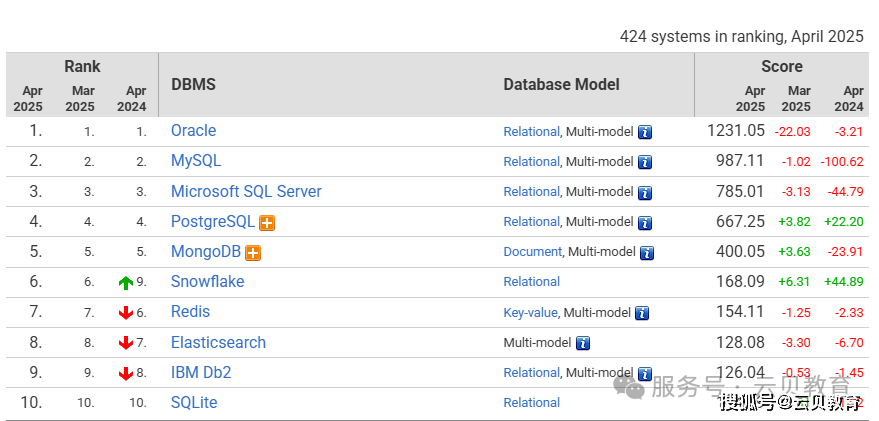The width and height of the screenshot is (879, 421).
Task: Click the Snowflake score 168.09
Action: [x=740, y=281]
